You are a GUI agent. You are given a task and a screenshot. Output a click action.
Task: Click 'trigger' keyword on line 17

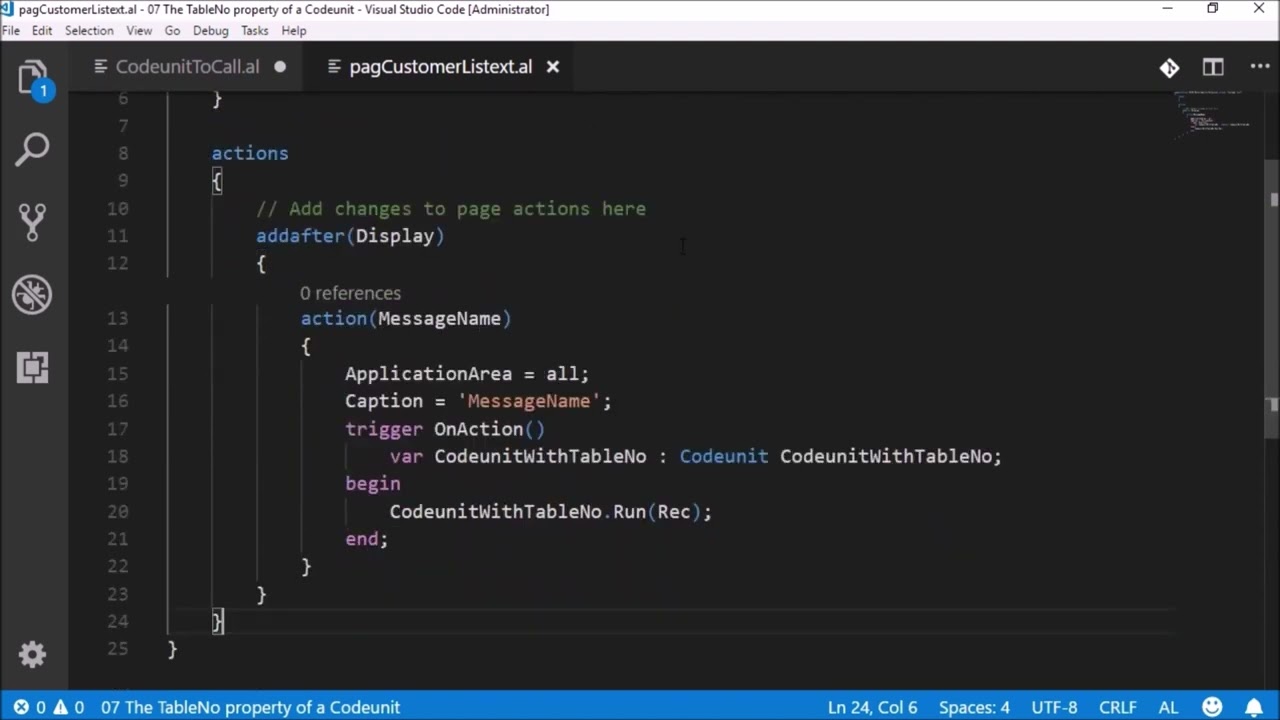click(x=384, y=429)
